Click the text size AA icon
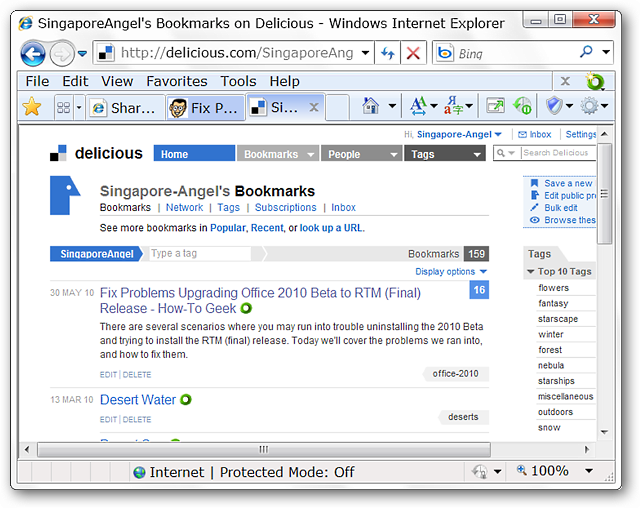 [419, 106]
